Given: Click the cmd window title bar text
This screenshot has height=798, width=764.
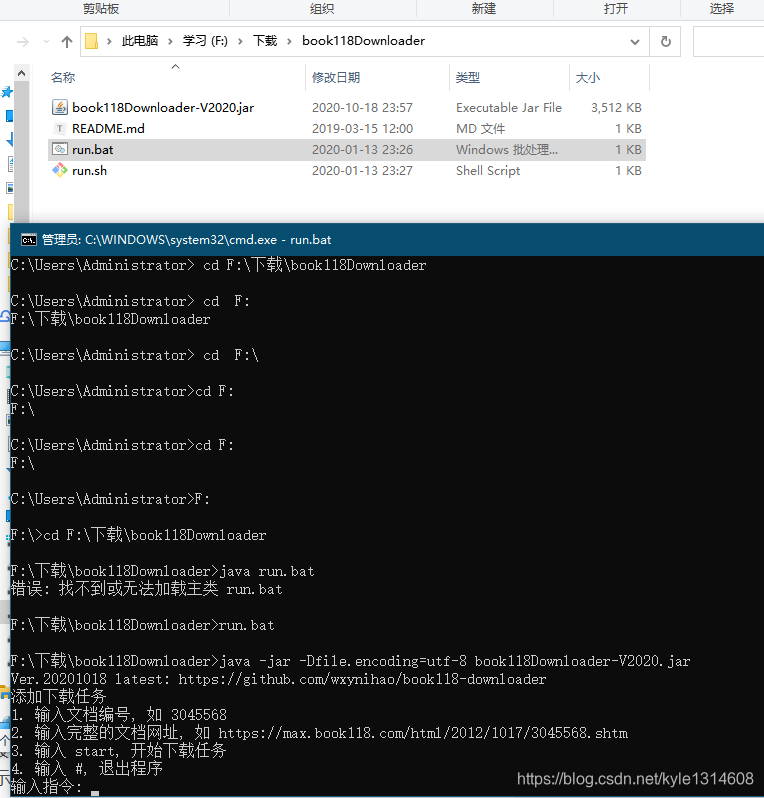Looking at the screenshot, I should pos(186,240).
